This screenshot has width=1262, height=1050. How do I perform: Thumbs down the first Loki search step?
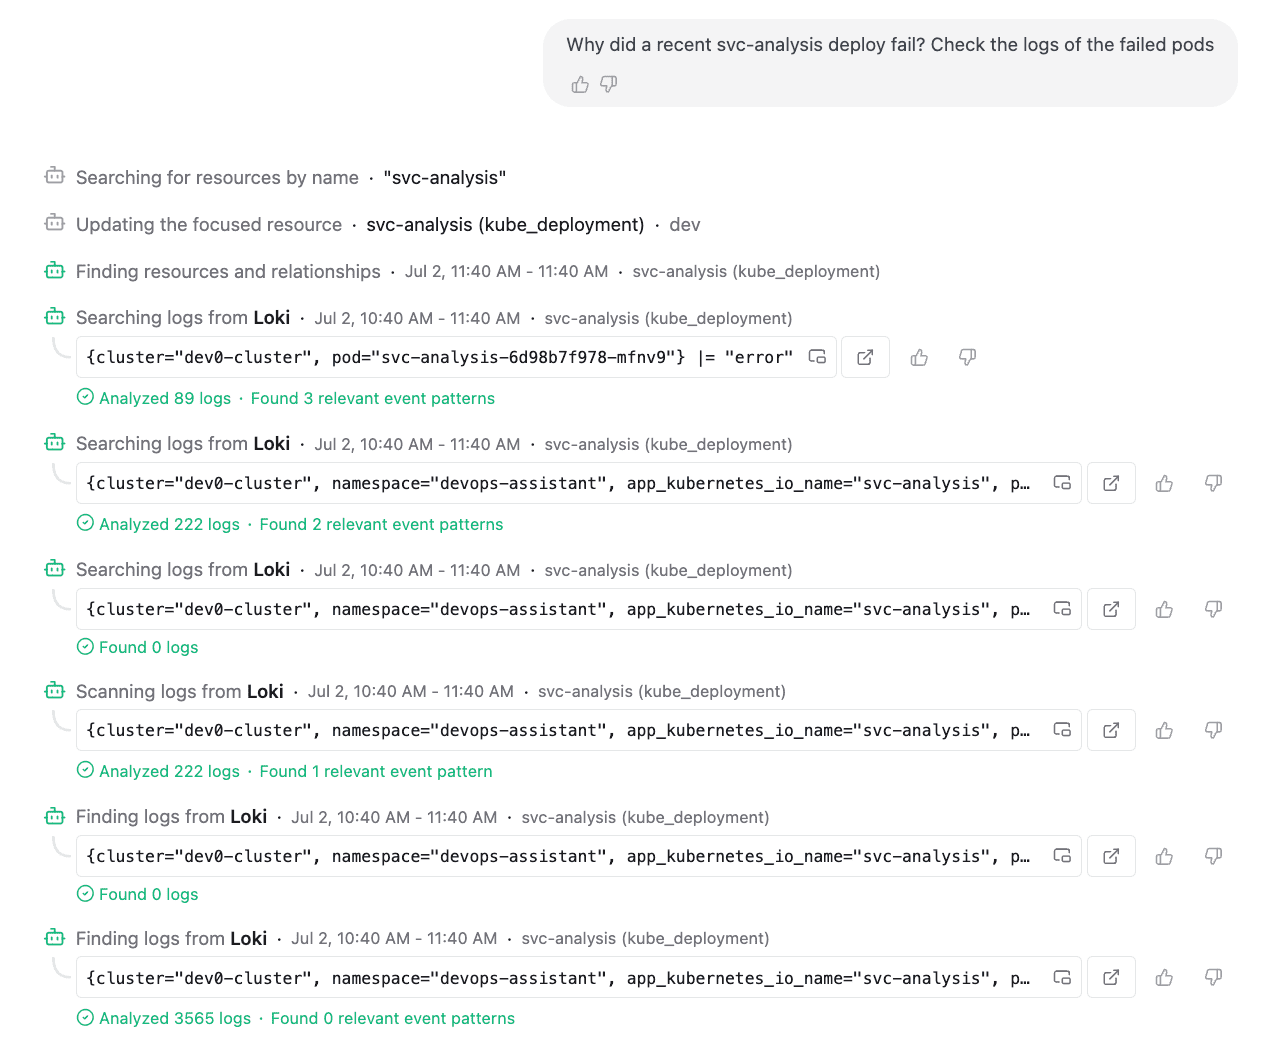967,357
